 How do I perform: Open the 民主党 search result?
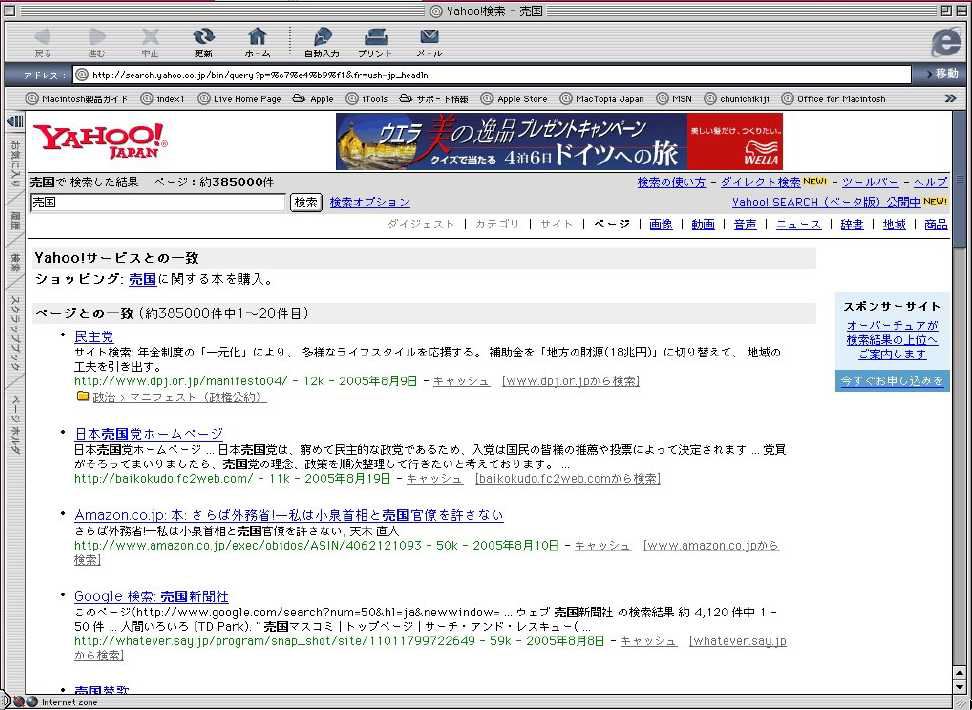pyautogui.click(x=94, y=337)
